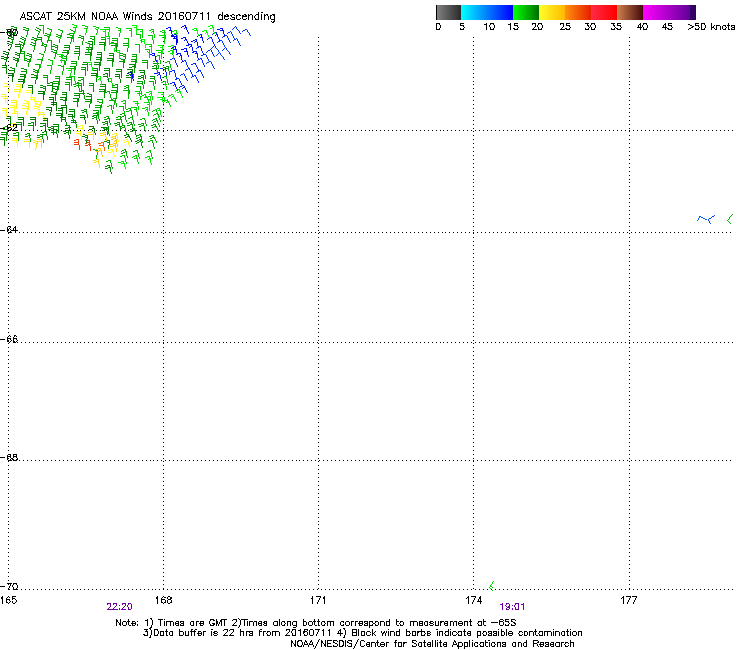The height and width of the screenshot is (650, 740).
Task: Select the red 30-35 knots color band
Action: pyautogui.click(x=604, y=12)
